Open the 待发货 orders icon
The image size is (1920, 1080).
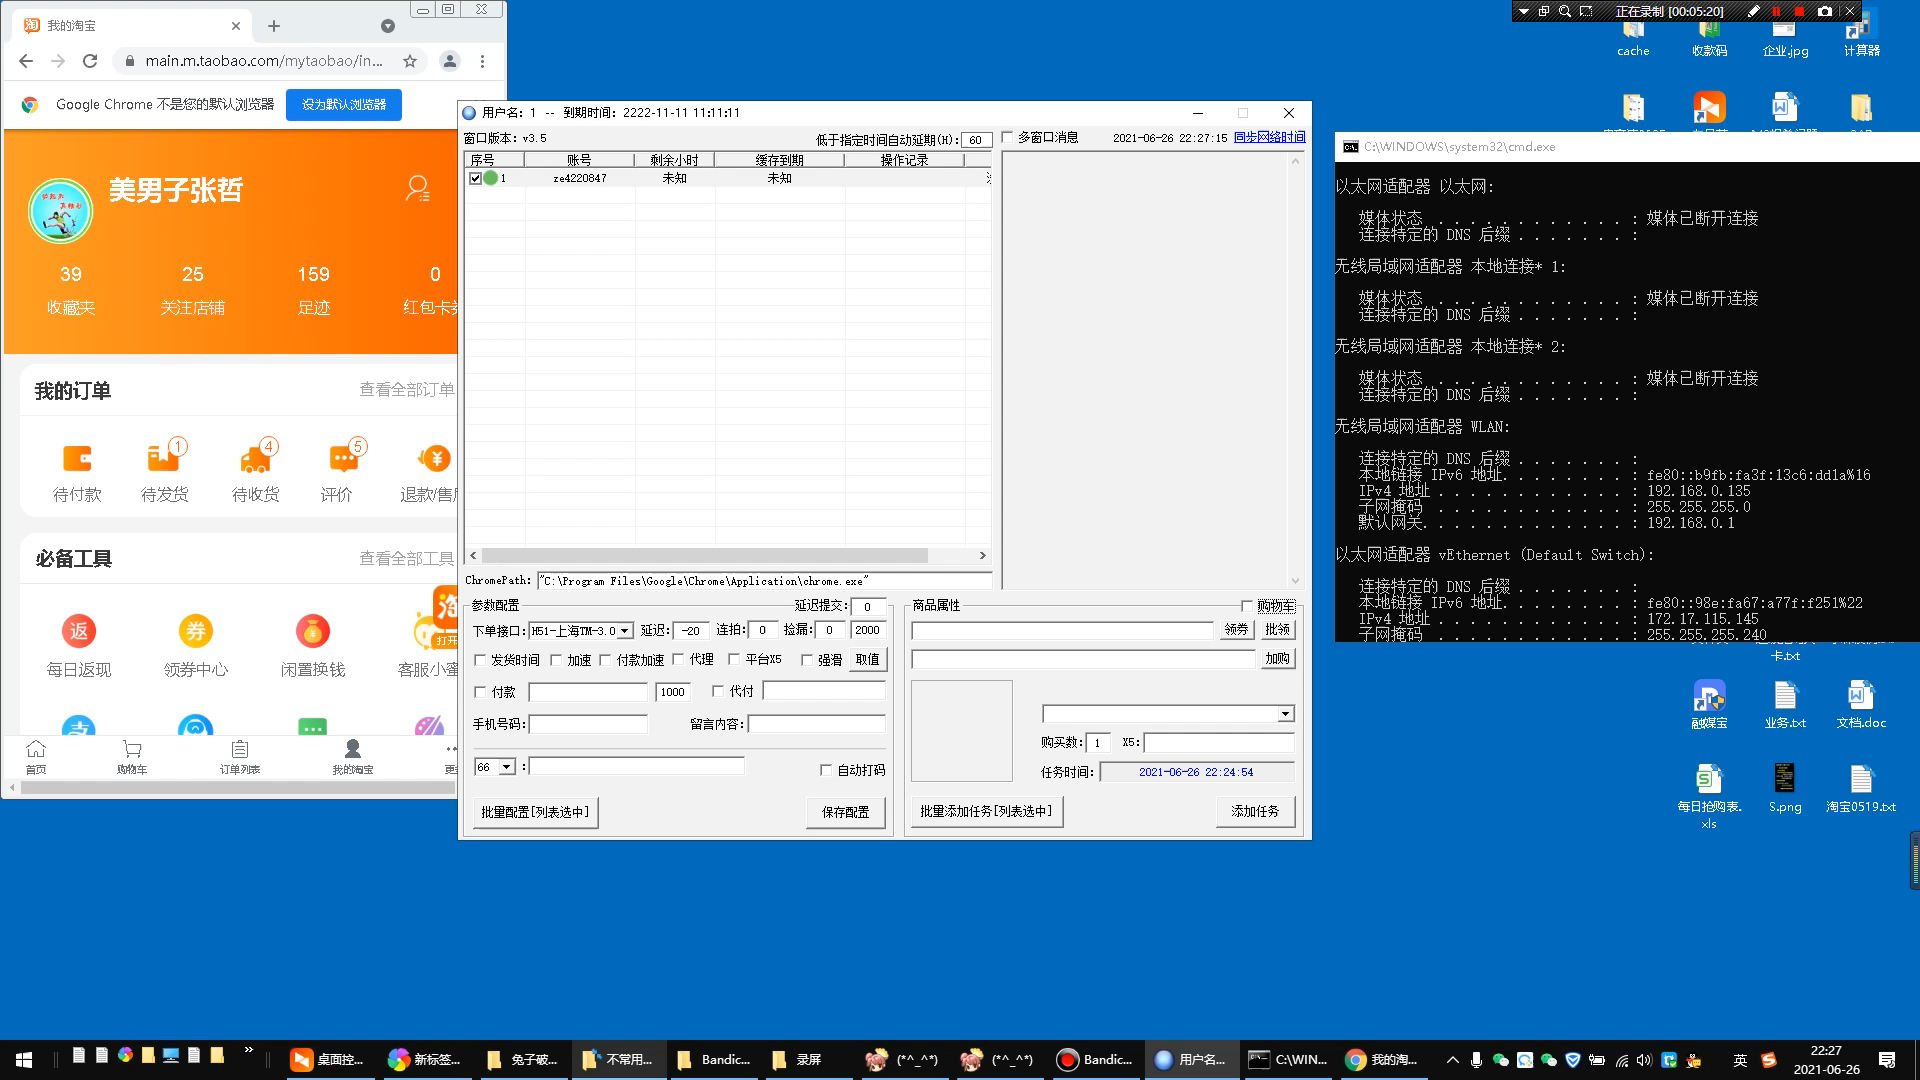[164, 457]
